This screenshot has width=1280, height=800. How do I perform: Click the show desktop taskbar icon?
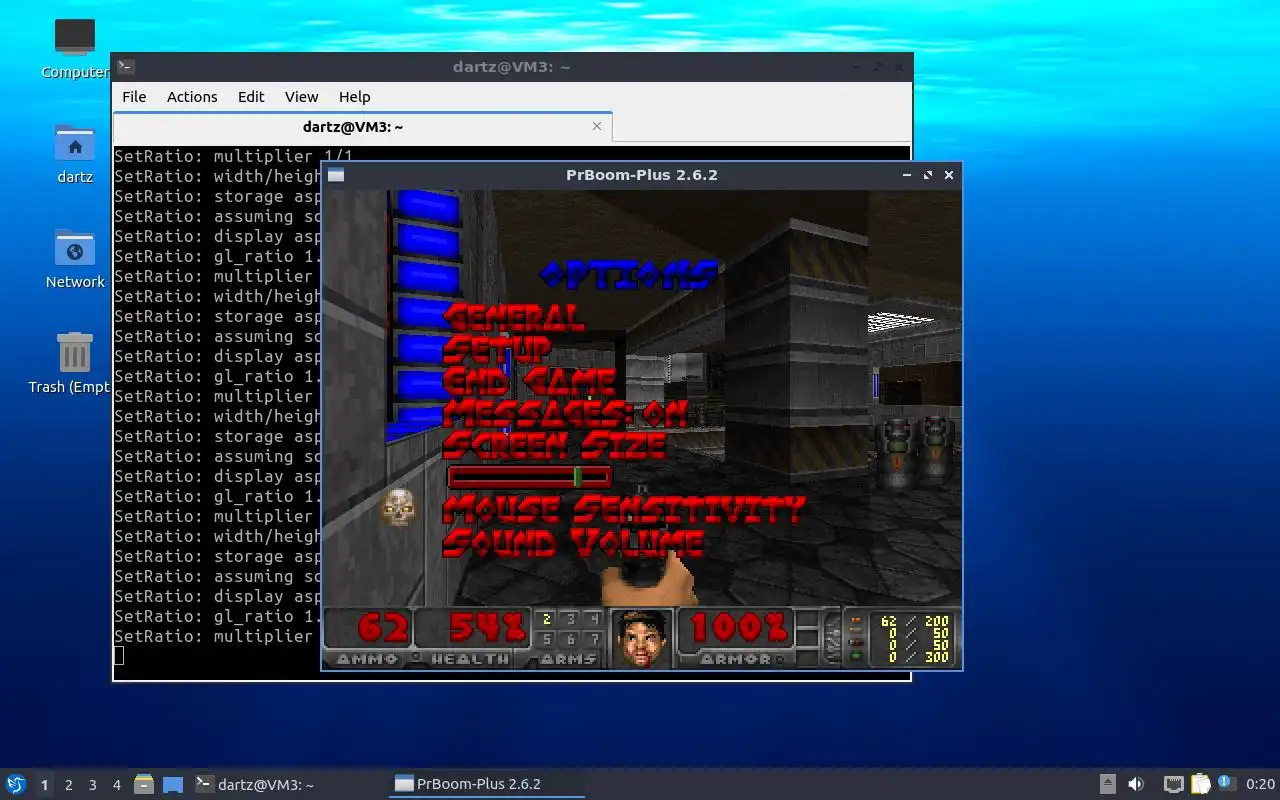pos(173,784)
